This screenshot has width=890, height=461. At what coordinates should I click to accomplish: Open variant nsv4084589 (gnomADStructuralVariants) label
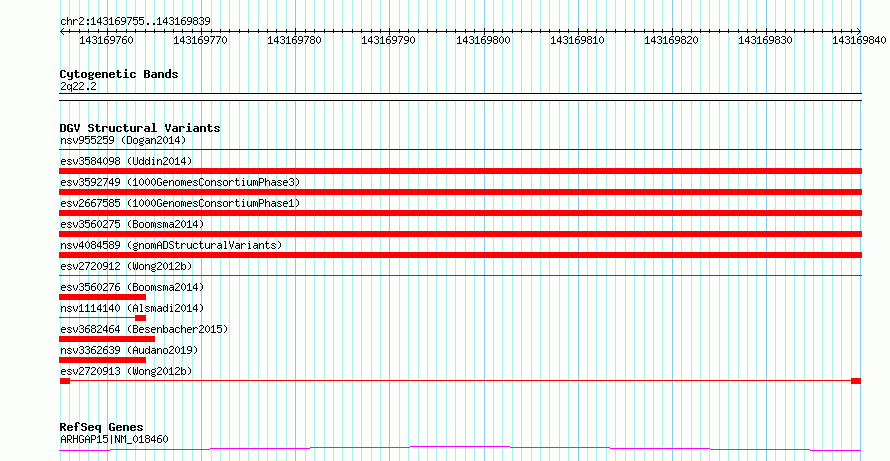point(171,245)
